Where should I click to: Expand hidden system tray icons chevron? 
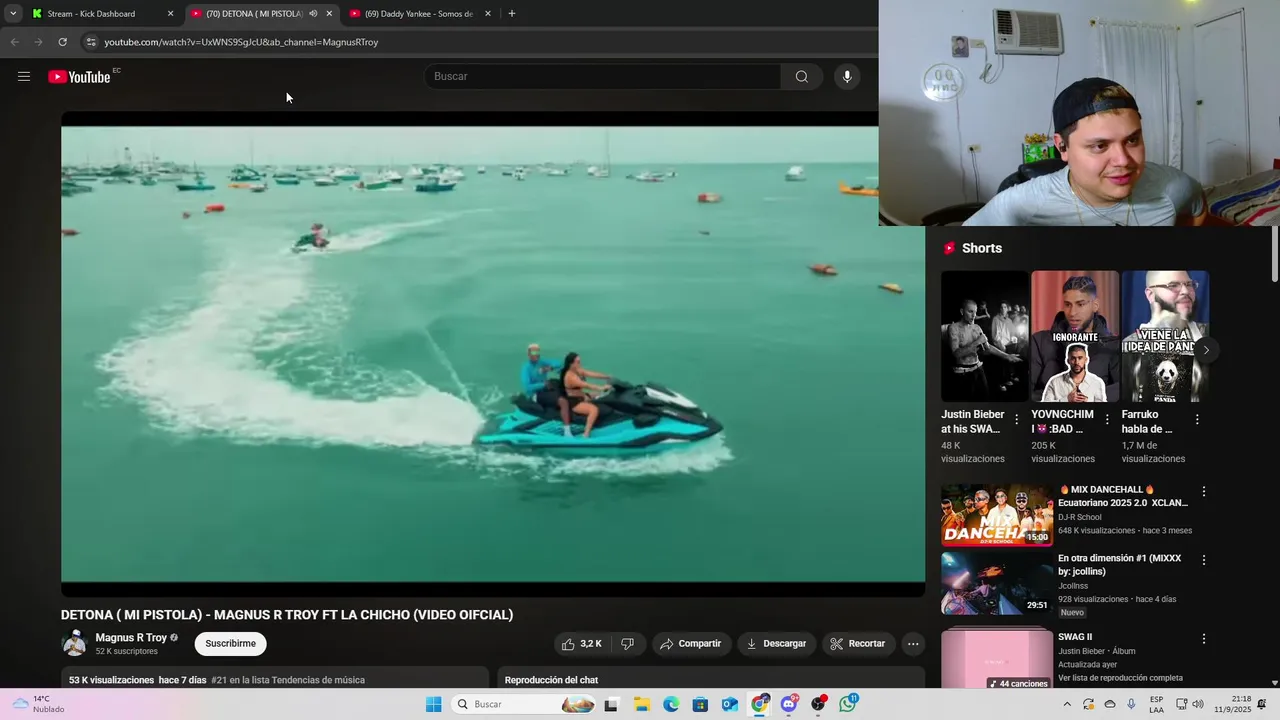1067,704
